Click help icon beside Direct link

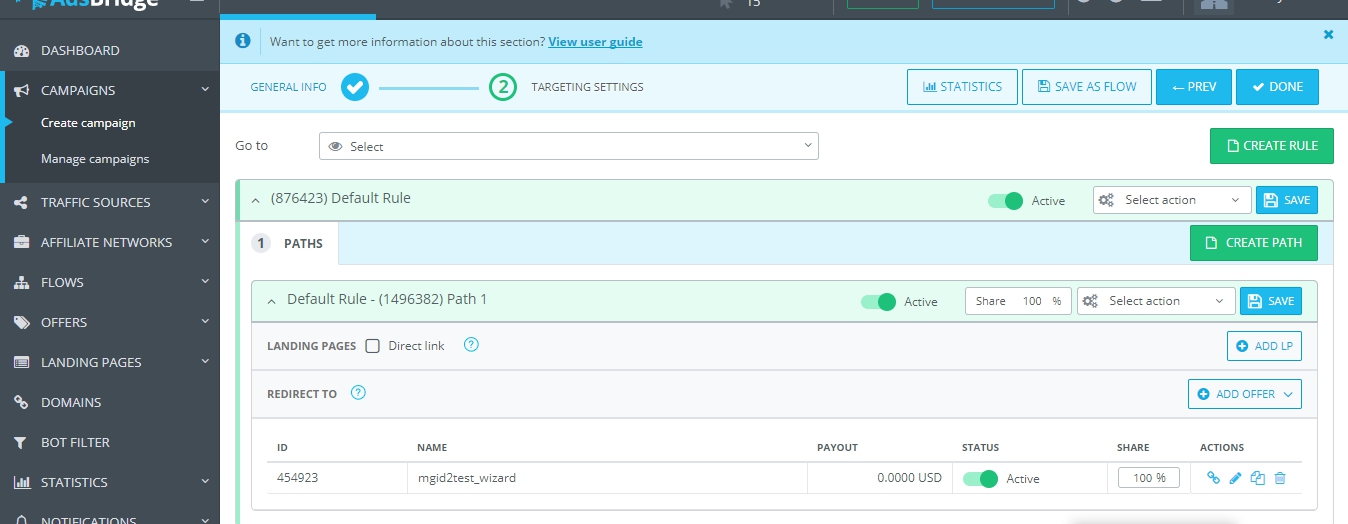click(472, 345)
